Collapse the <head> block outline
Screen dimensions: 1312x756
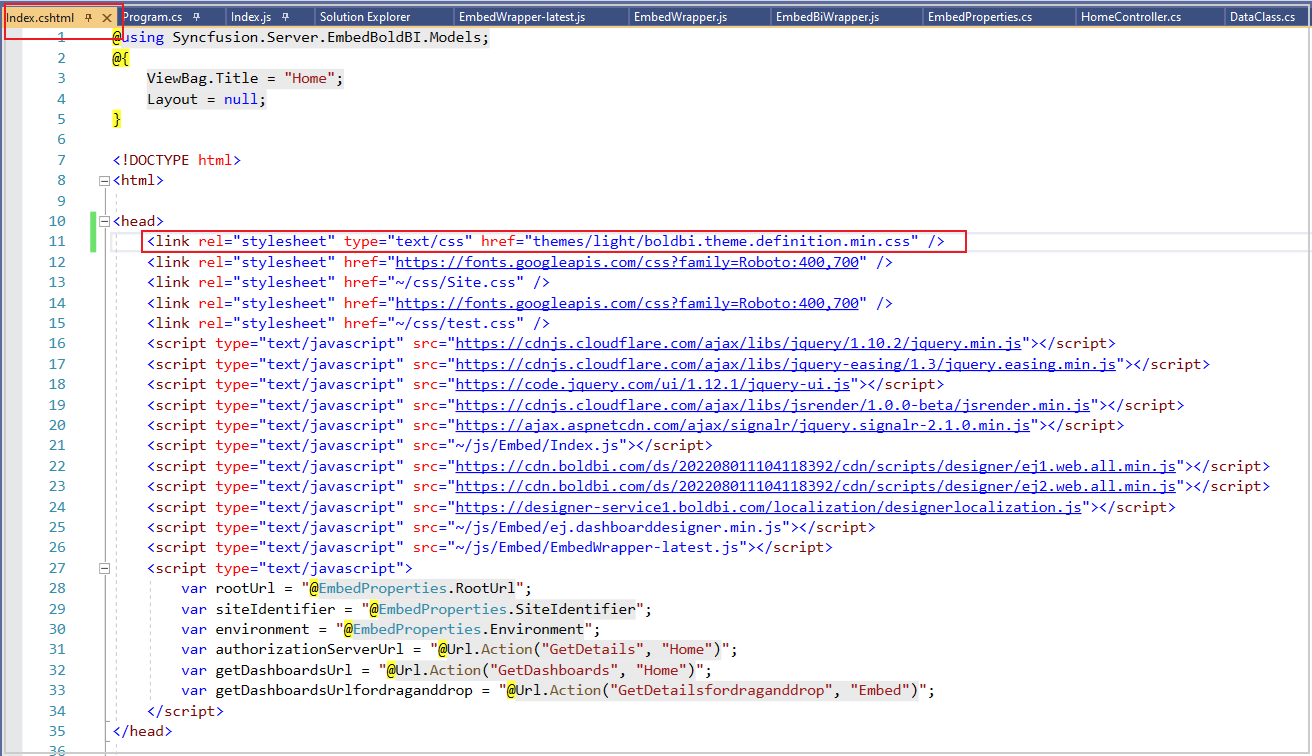(104, 222)
